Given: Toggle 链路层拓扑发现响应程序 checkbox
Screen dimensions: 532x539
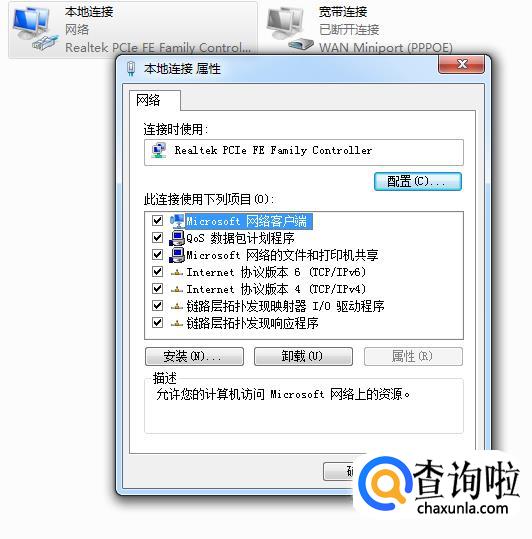Looking at the screenshot, I should point(157,322).
